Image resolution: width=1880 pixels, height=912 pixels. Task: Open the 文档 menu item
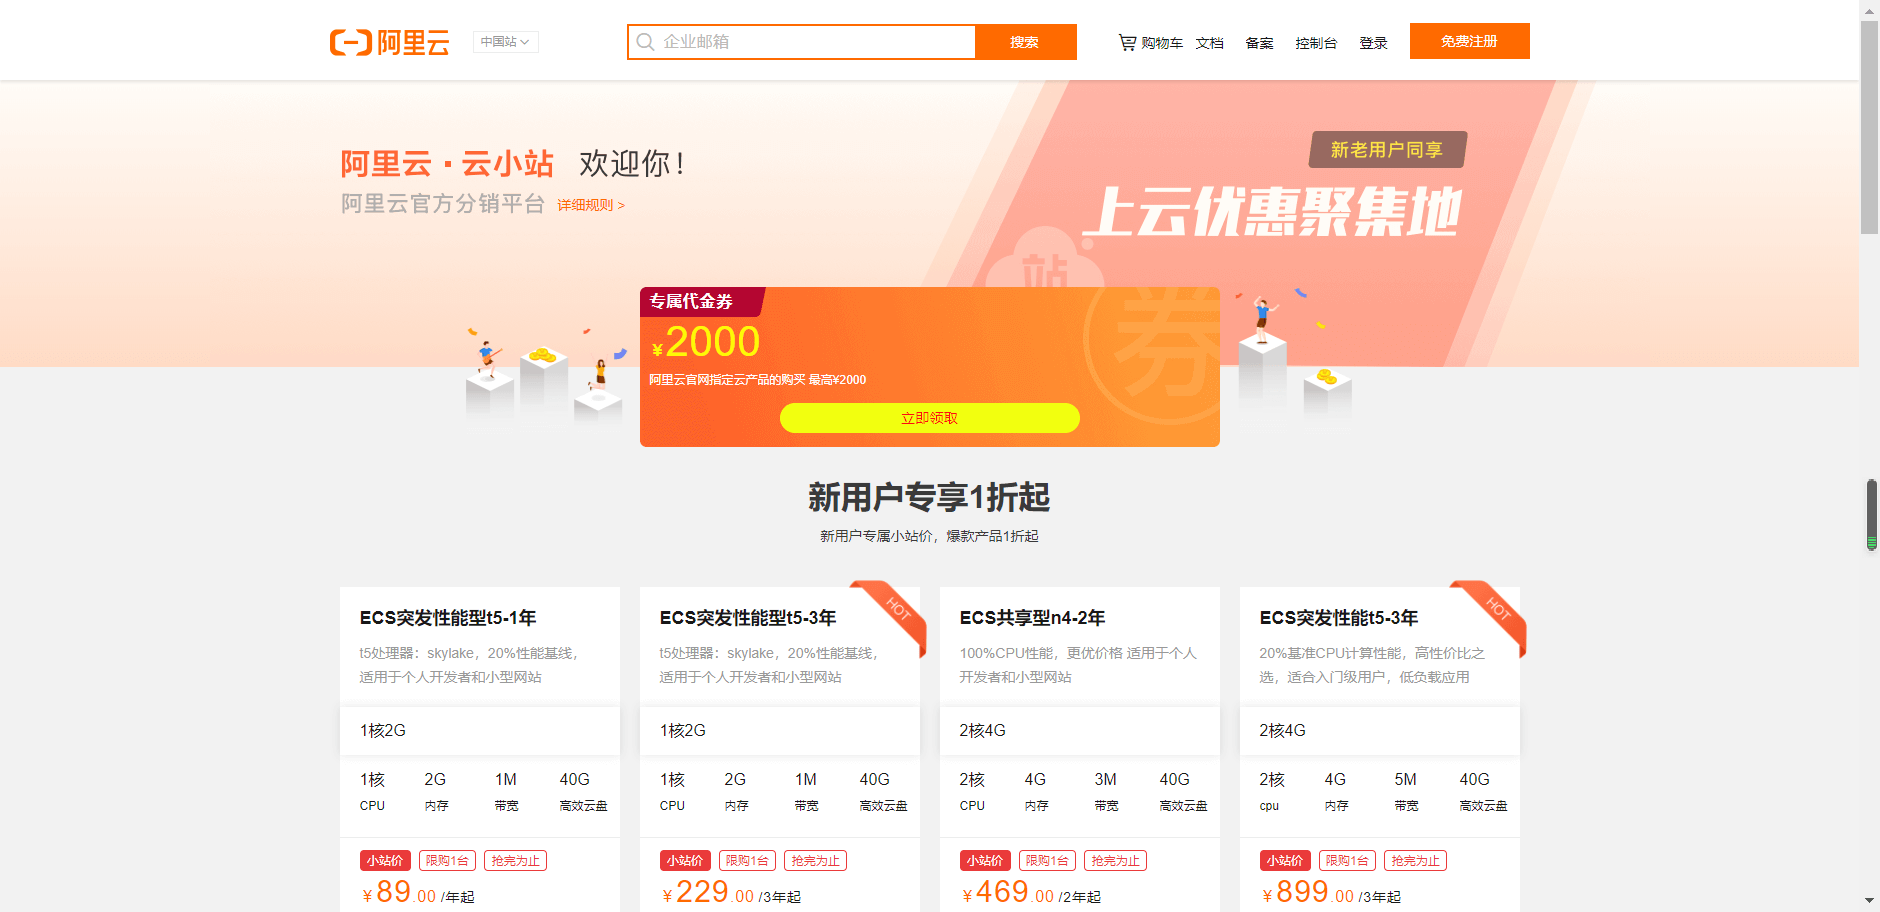point(1210,43)
